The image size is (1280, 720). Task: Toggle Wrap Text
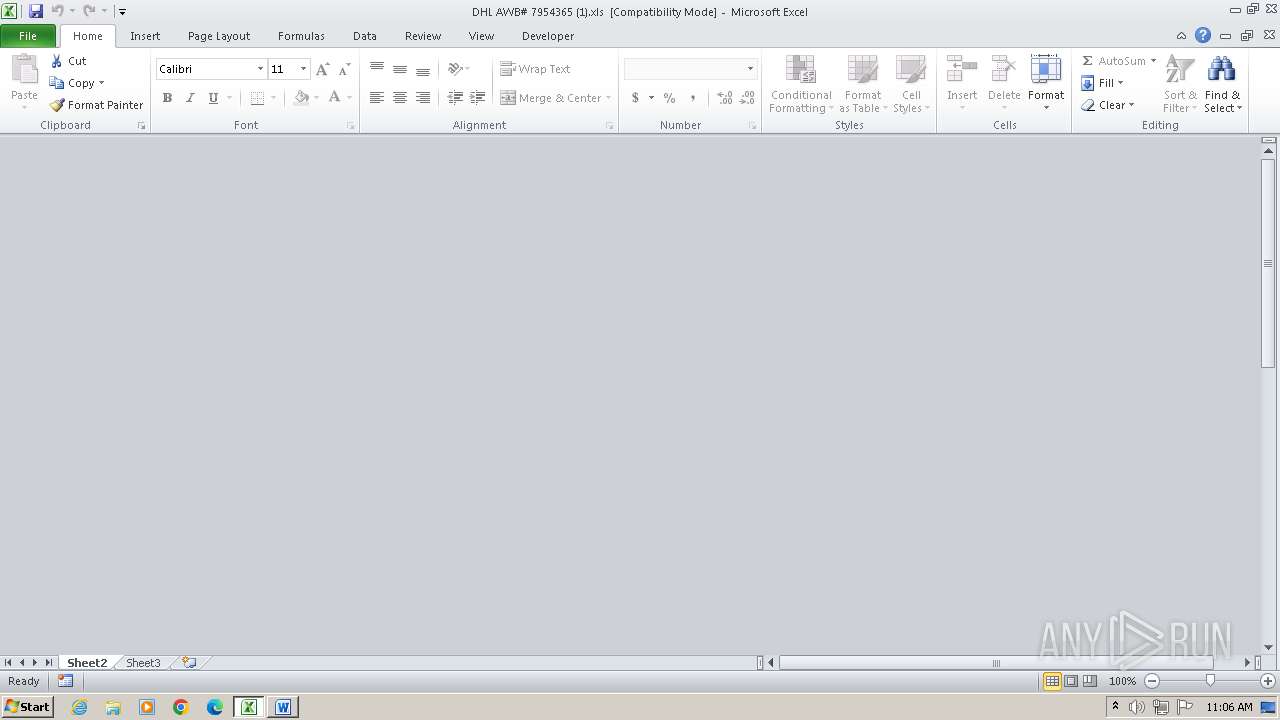tap(536, 69)
